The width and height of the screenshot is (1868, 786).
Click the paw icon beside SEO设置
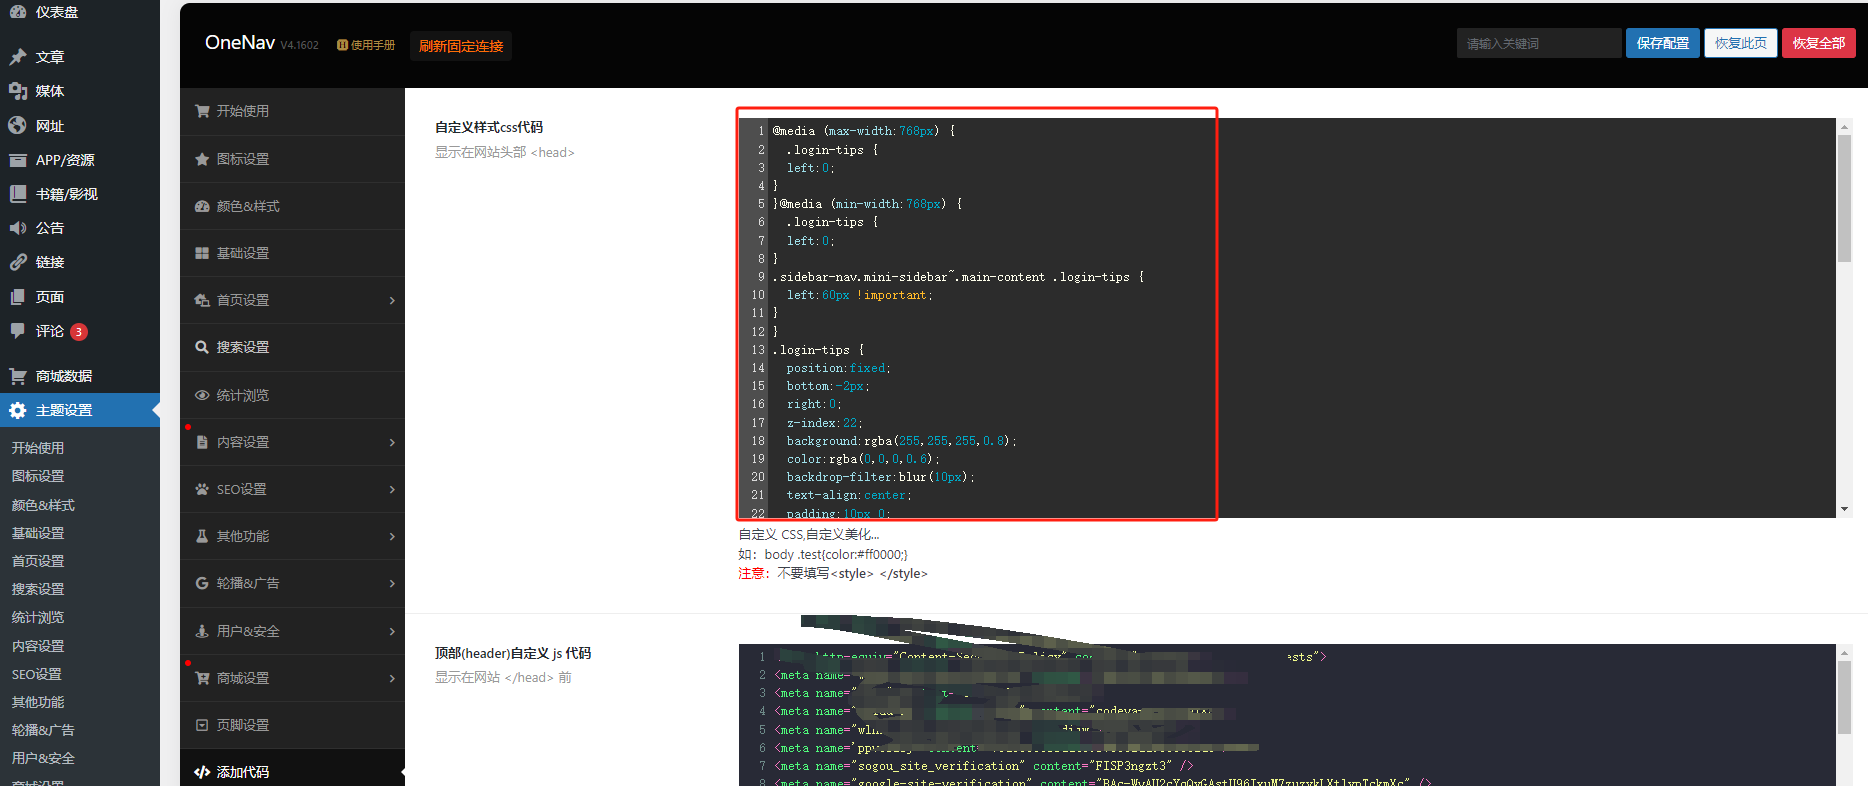click(x=202, y=489)
